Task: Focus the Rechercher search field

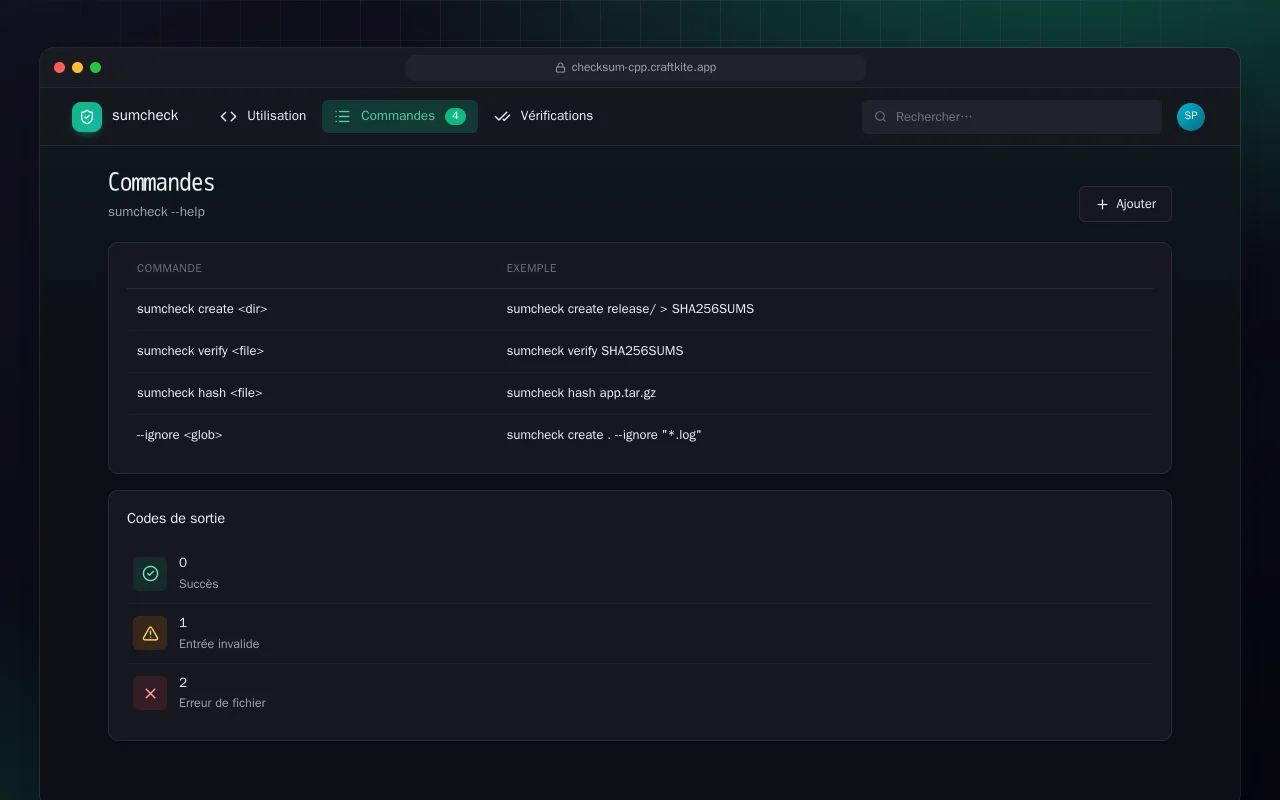Action: [x=1012, y=117]
